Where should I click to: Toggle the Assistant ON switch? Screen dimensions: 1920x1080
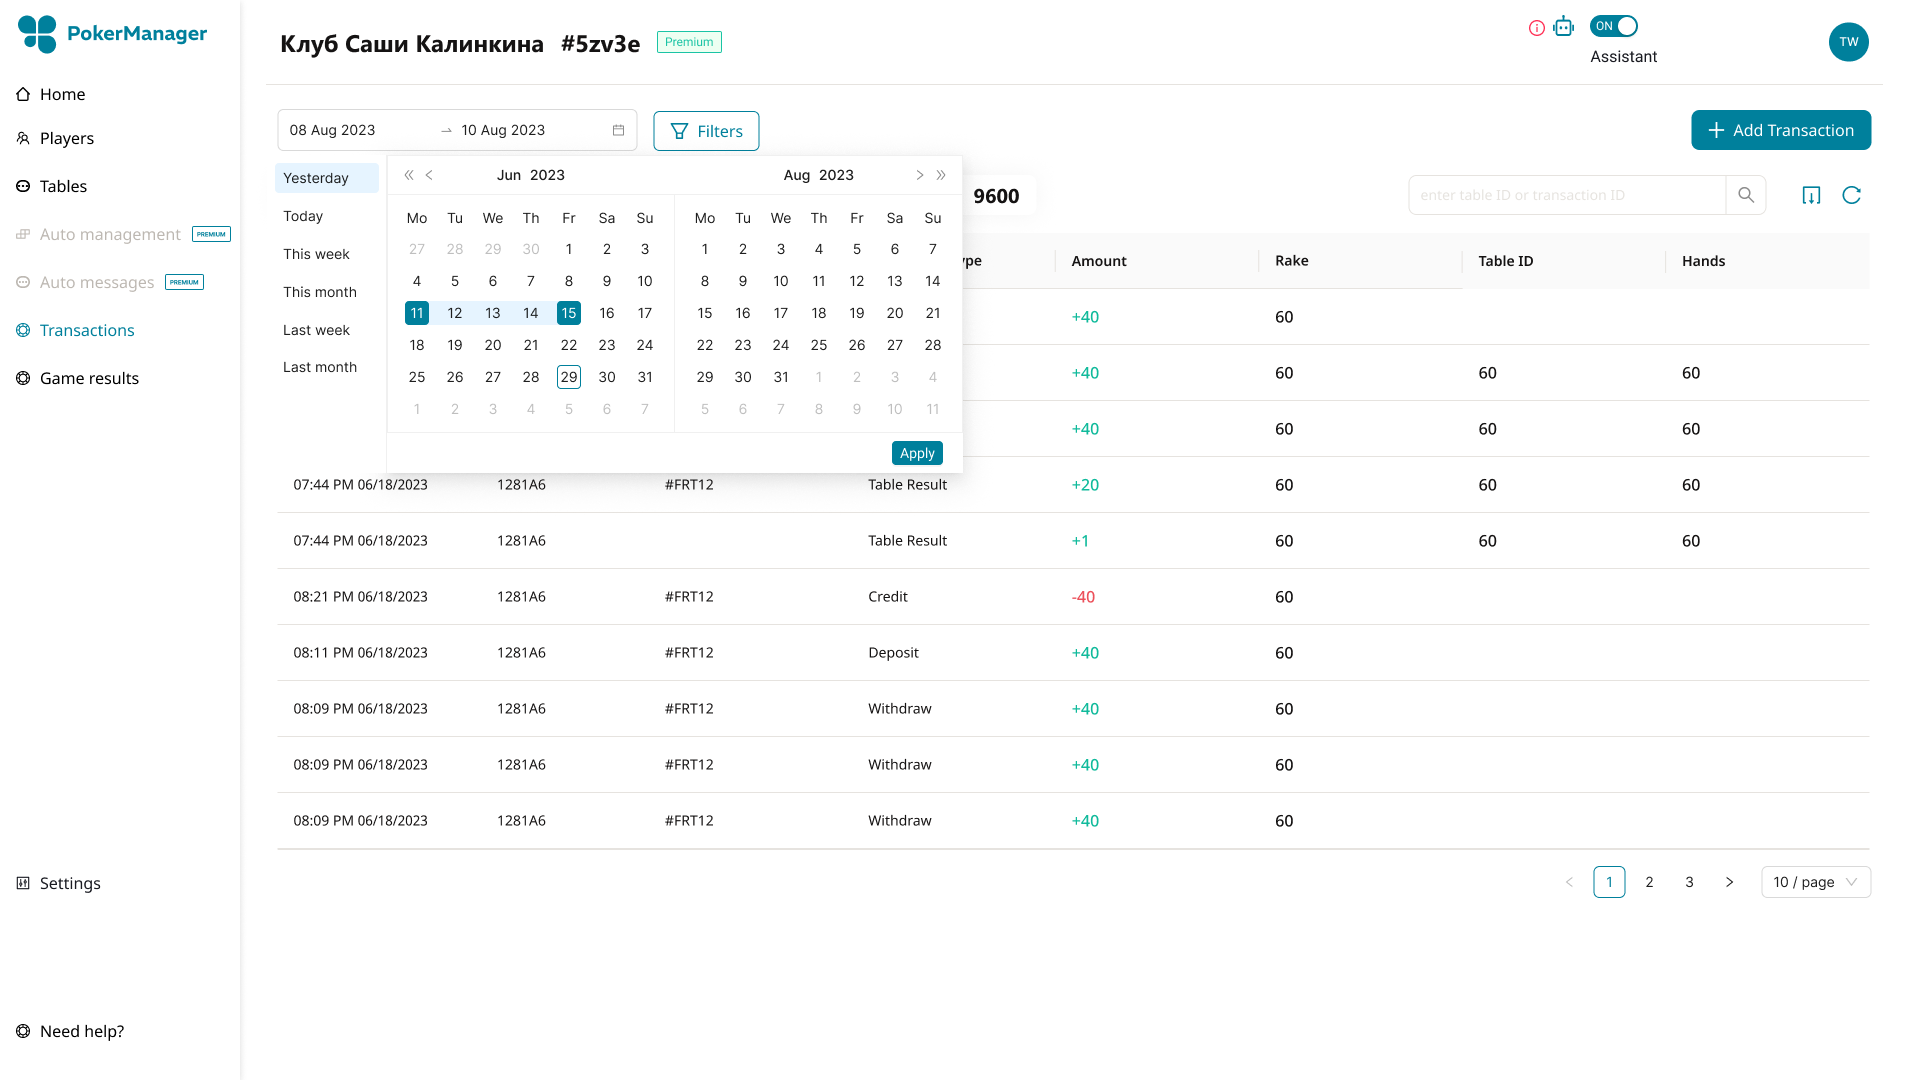[x=1614, y=26]
